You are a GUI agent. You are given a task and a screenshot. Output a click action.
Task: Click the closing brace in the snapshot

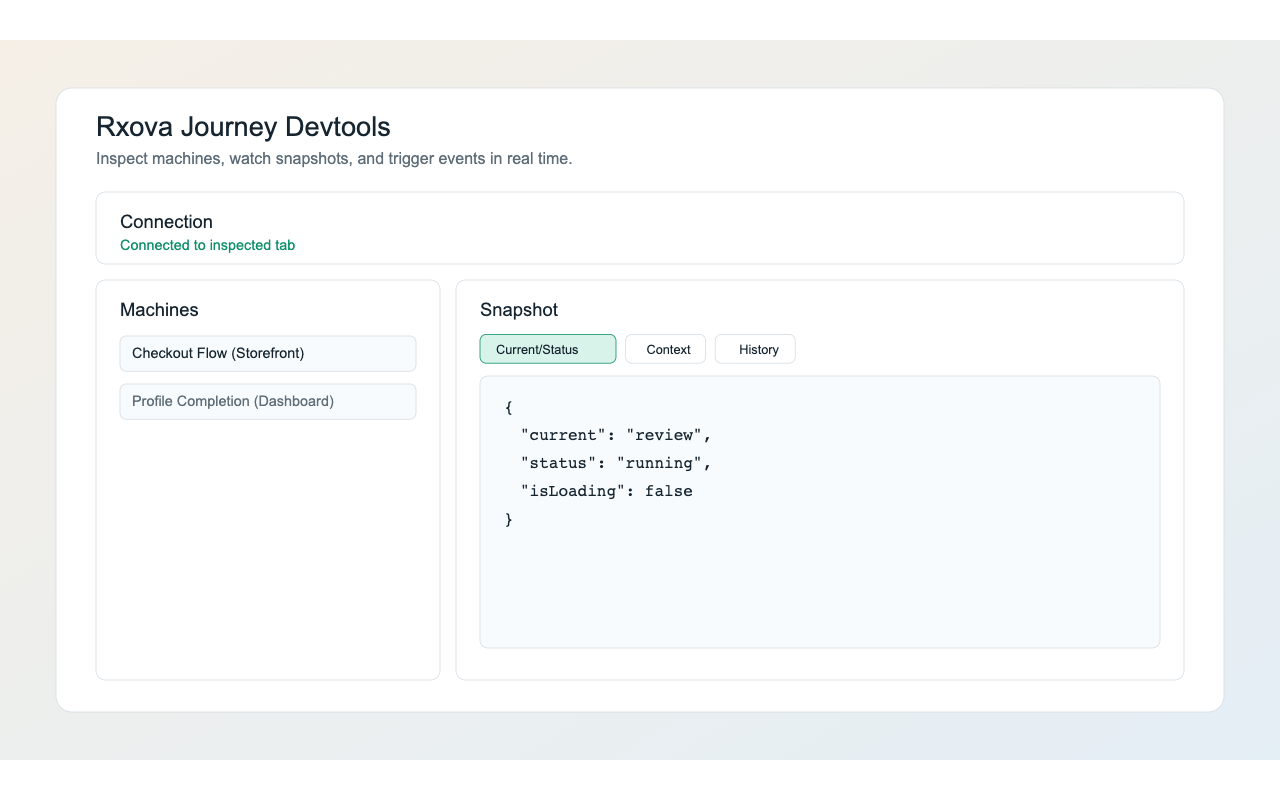[x=508, y=519]
